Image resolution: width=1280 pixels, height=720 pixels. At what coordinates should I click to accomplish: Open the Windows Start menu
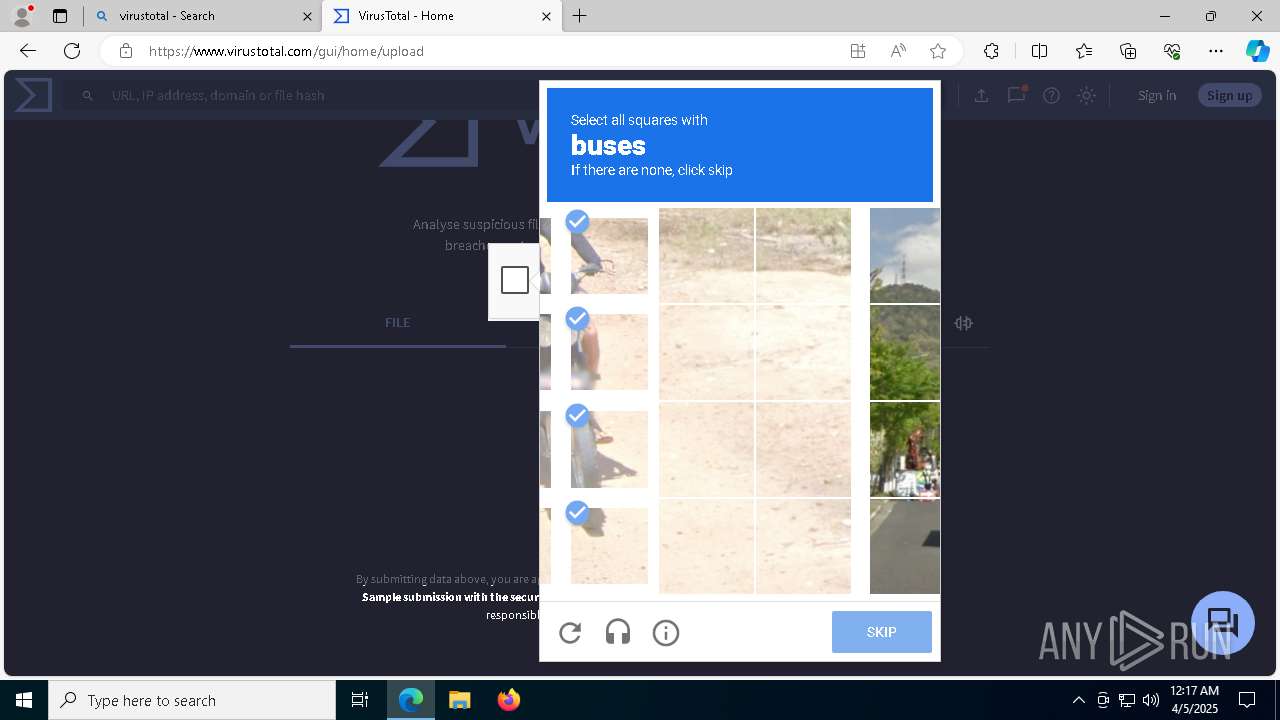[24, 700]
